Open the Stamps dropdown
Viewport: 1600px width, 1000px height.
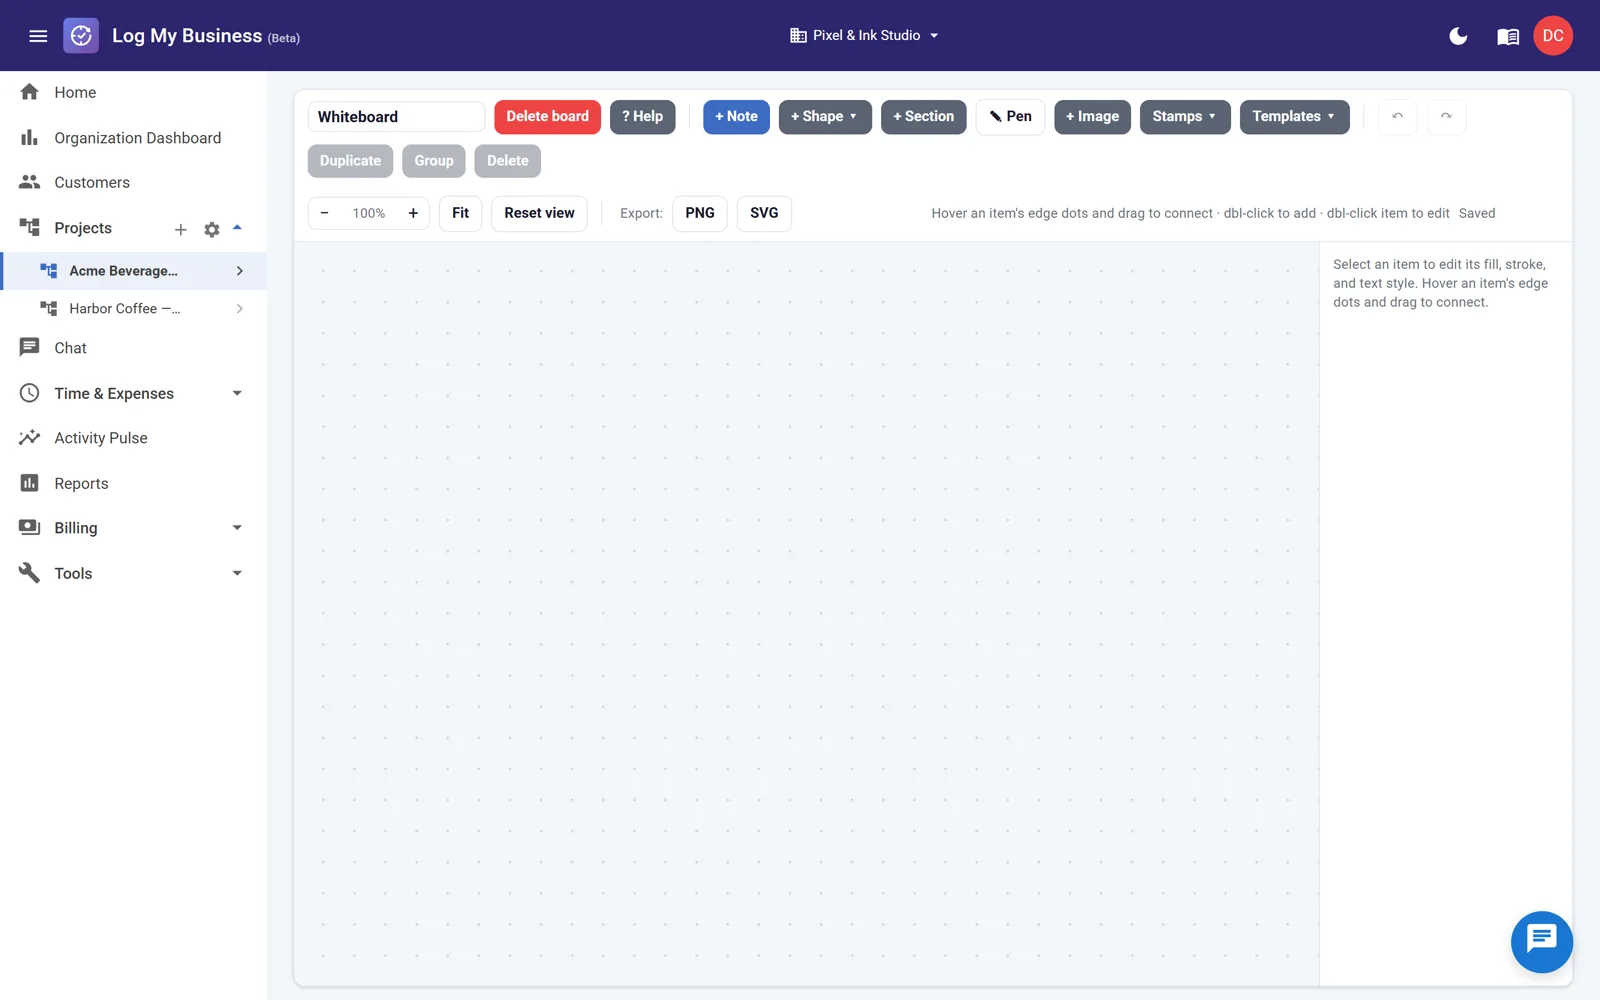1185,117
